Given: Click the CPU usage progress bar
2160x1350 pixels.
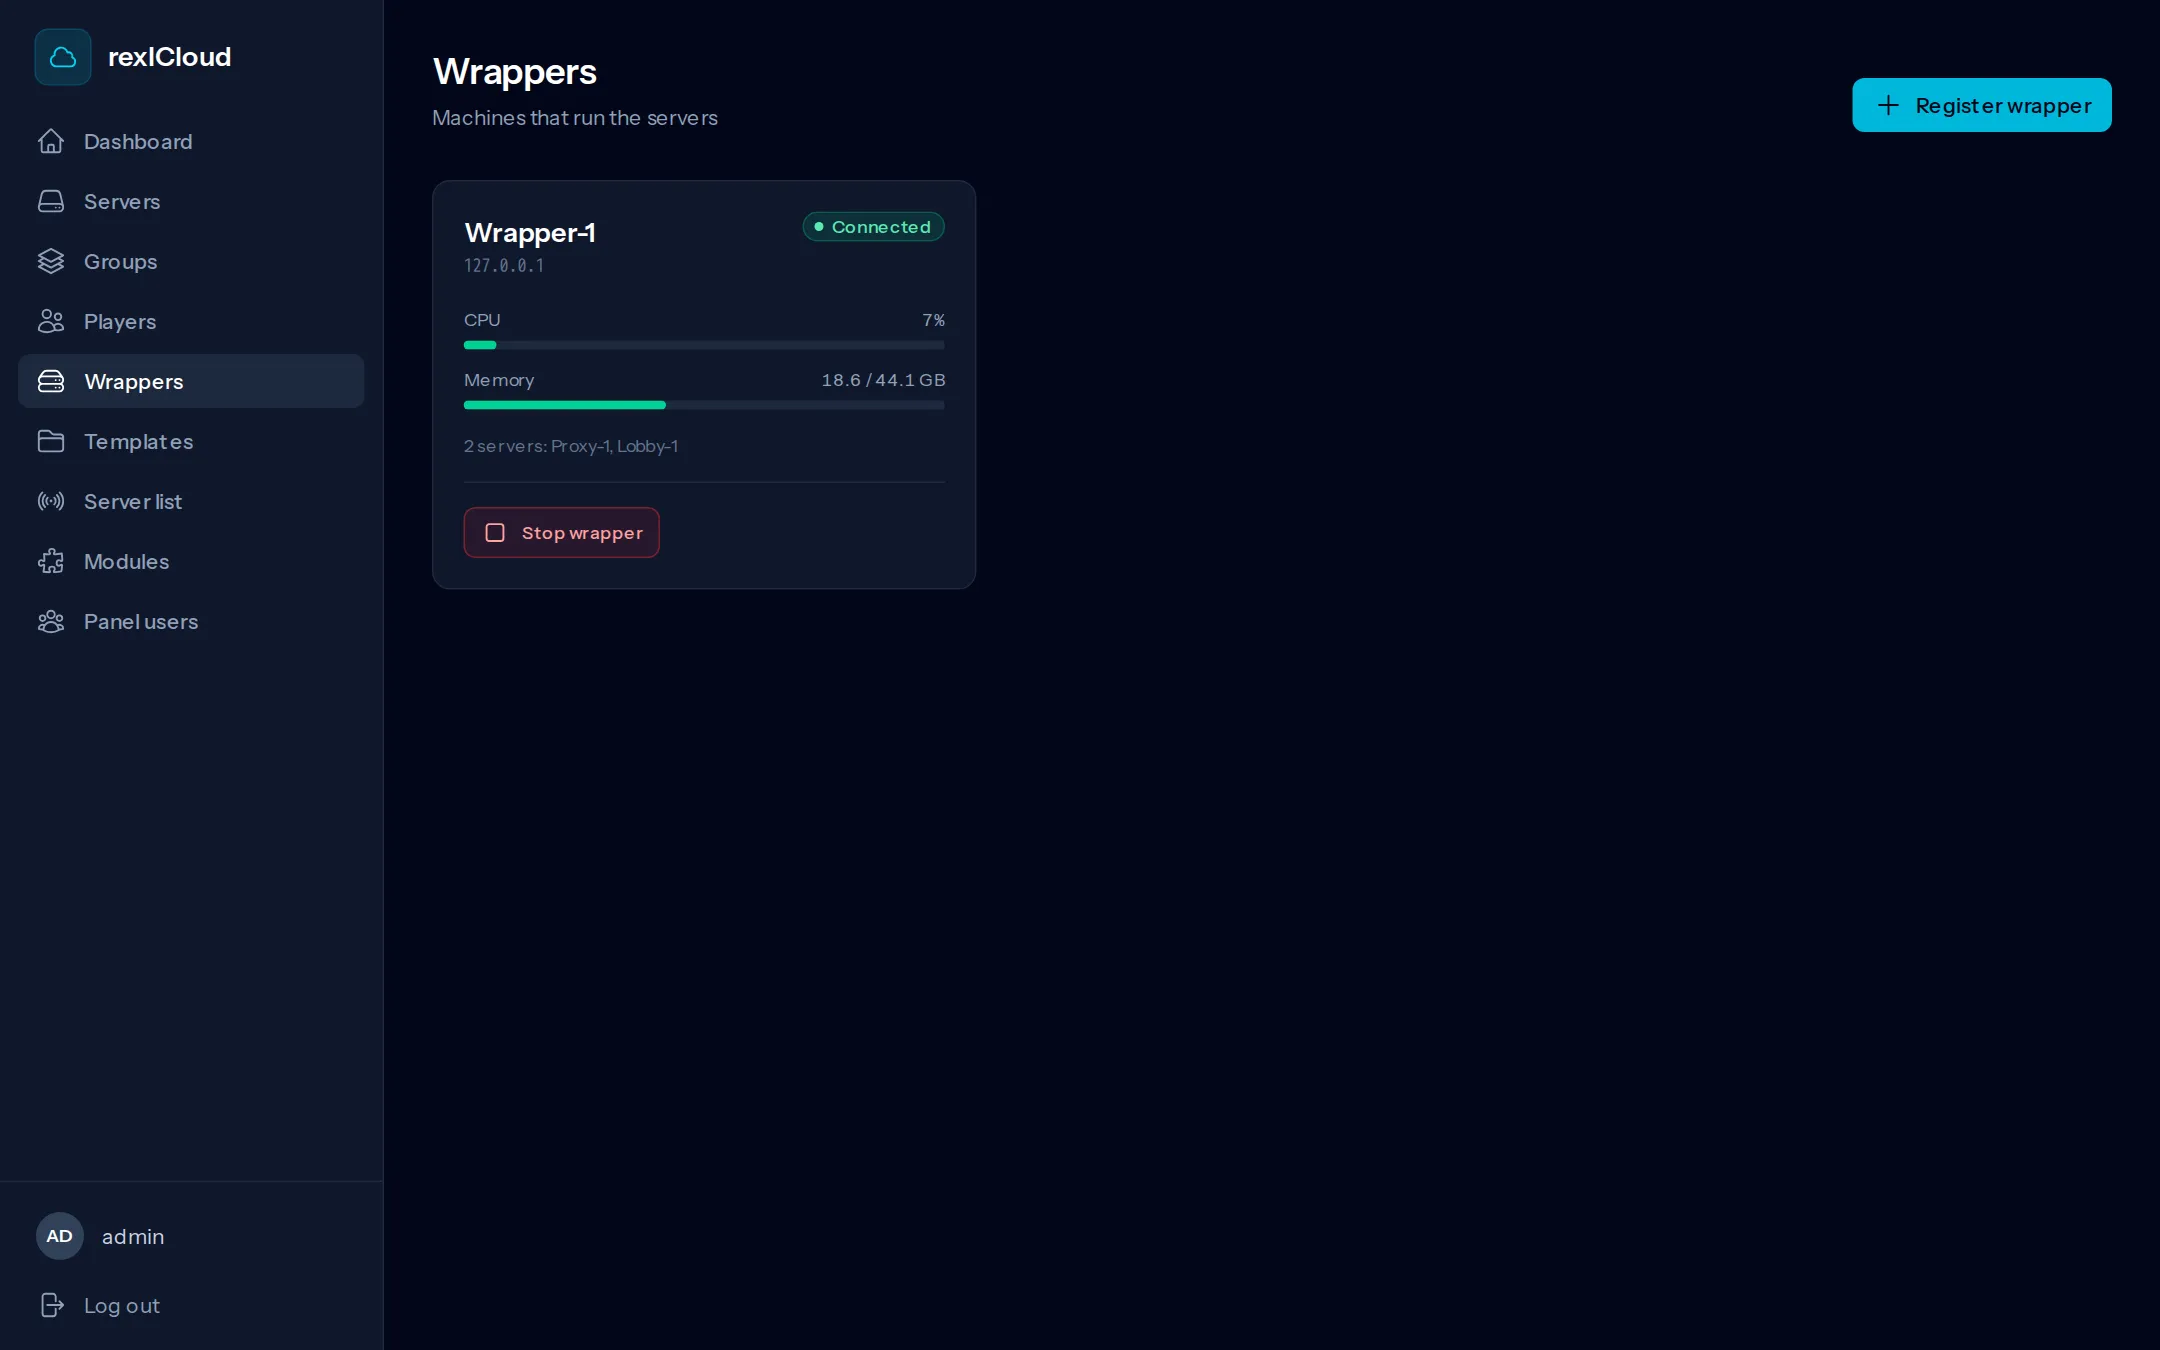Looking at the screenshot, I should [x=704, y=345].
